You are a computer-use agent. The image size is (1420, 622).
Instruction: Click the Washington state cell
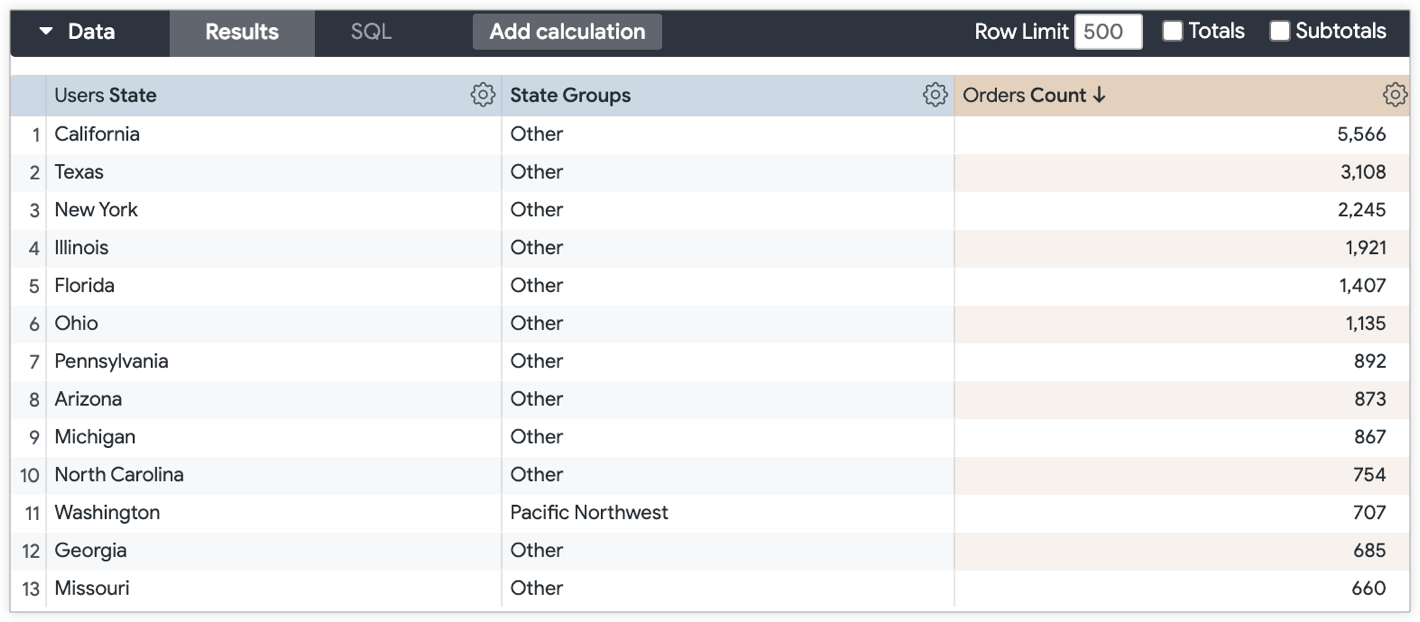(x=107, y=513)
